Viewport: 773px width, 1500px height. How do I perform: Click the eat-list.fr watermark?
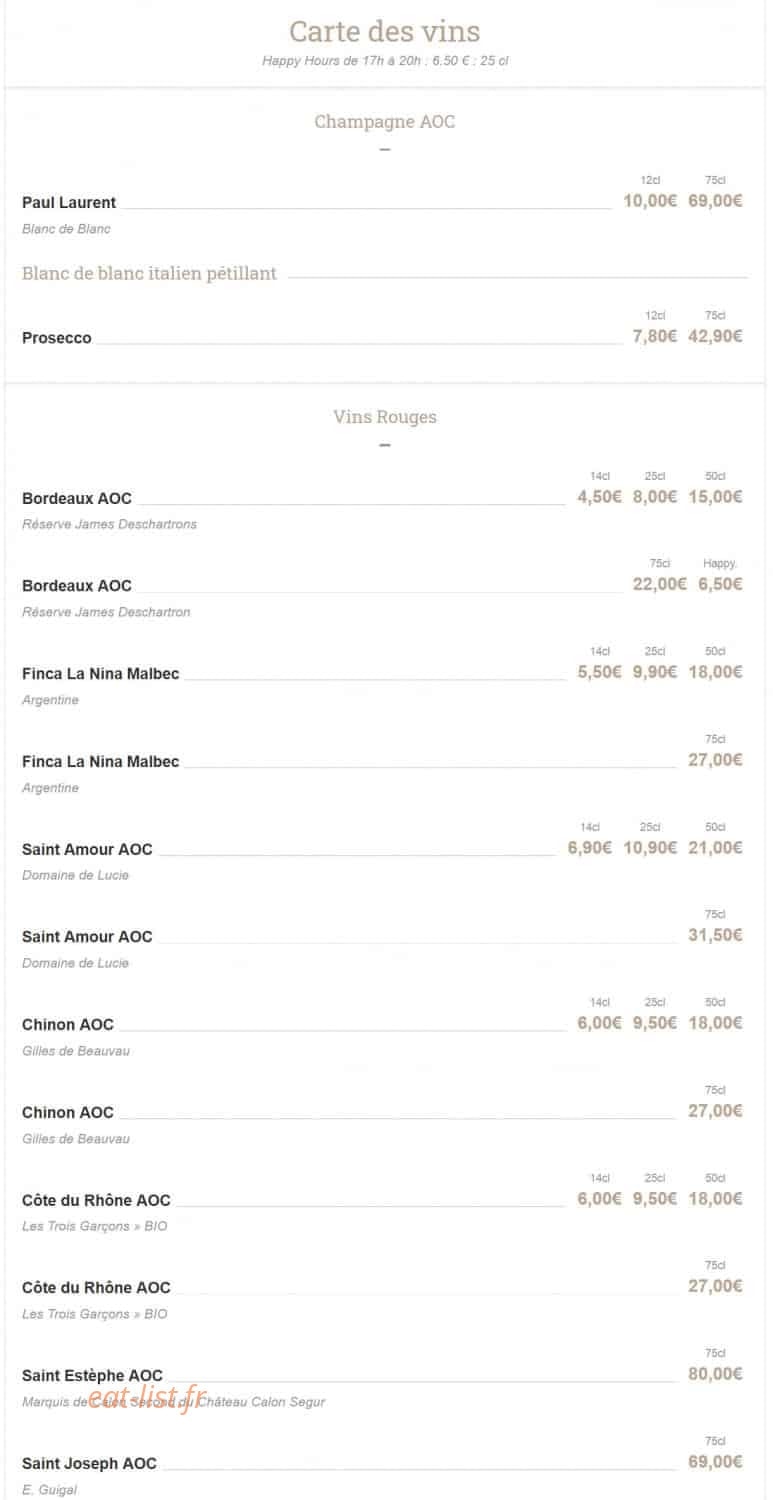140,1400
